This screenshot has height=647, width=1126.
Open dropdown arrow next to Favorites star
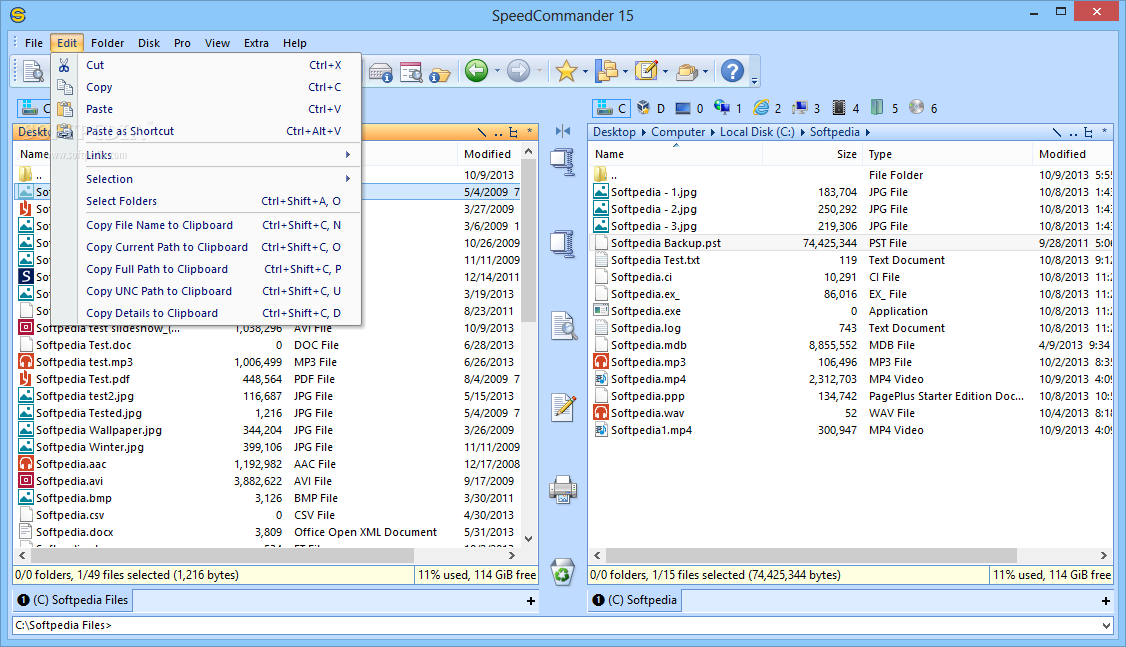pos(585,72)
